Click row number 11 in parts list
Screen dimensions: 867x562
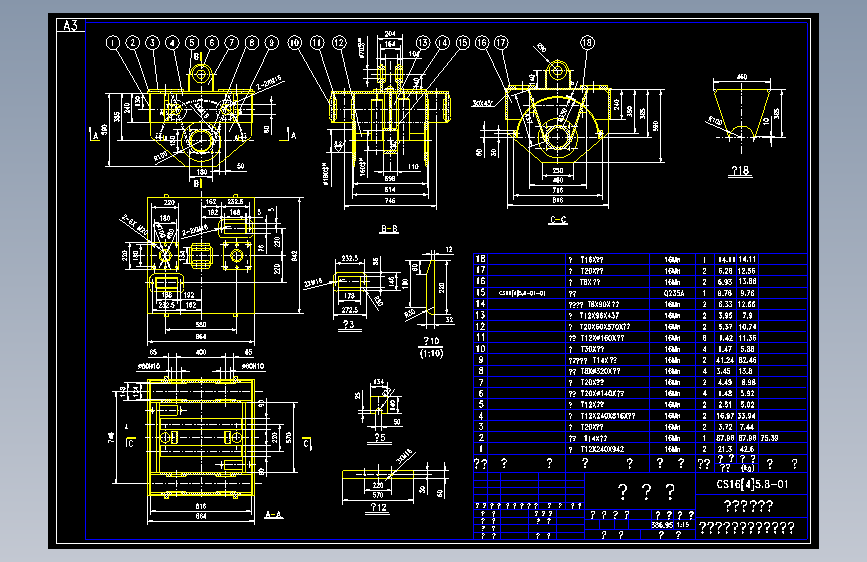pos(480,337)
